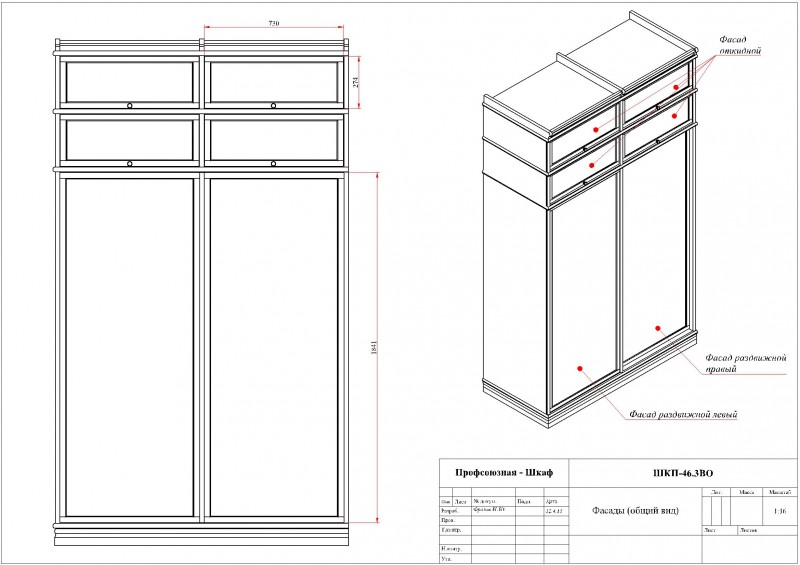This screenshot has width=800, height=565.
Task: Click the 730 width dimension value
Action: coord(274,23)
